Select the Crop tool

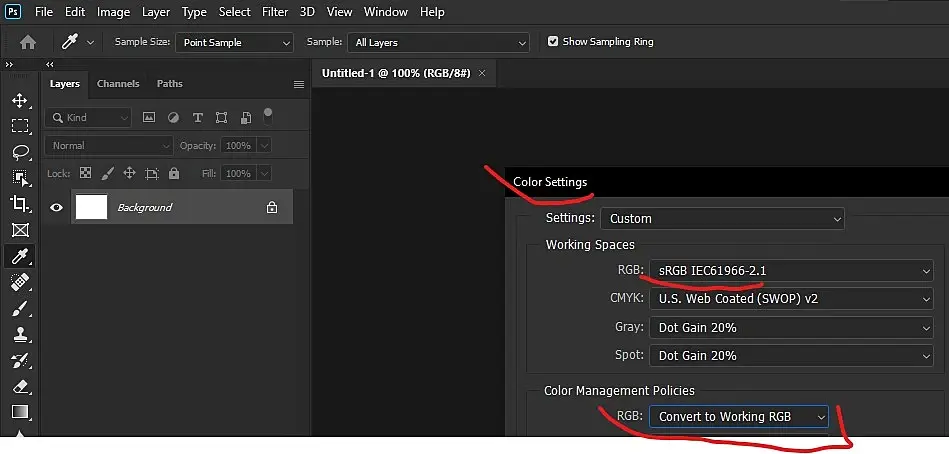[19, 204]
